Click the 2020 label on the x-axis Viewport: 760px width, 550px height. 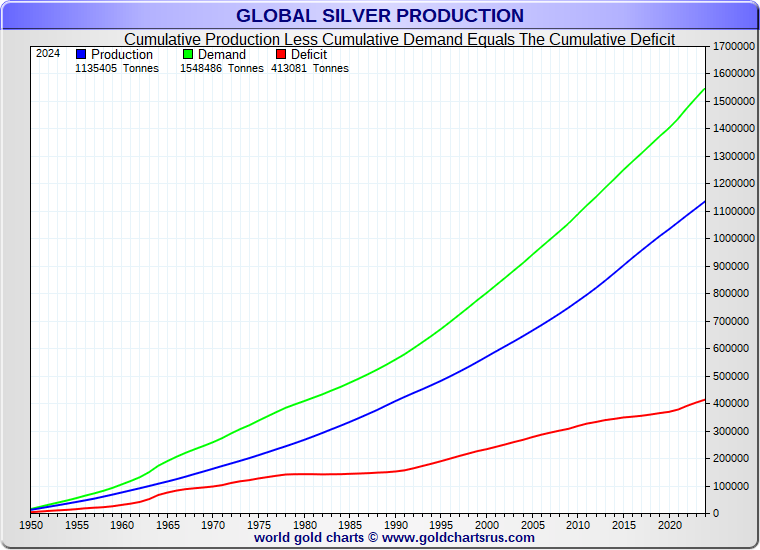click(x=668, y=524)
